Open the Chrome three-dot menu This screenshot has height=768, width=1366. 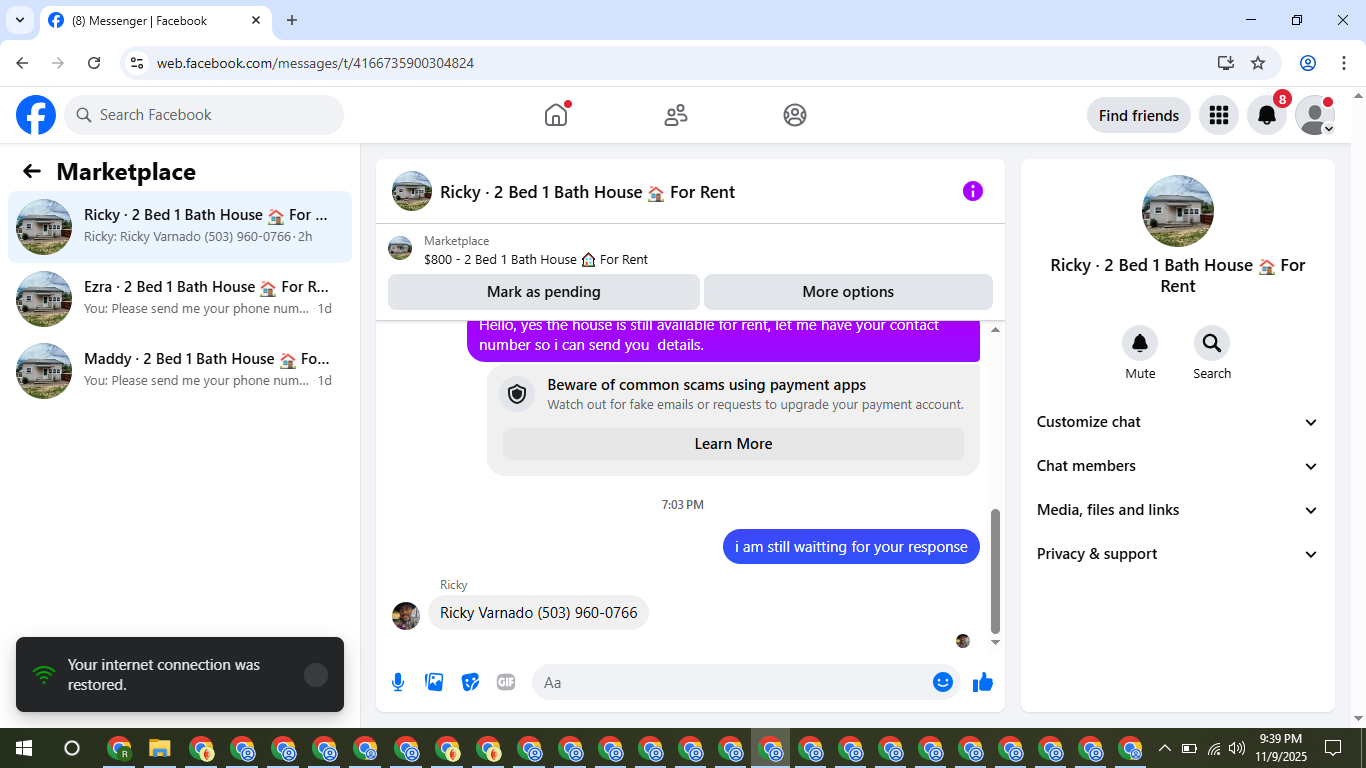pos(1343,63)
